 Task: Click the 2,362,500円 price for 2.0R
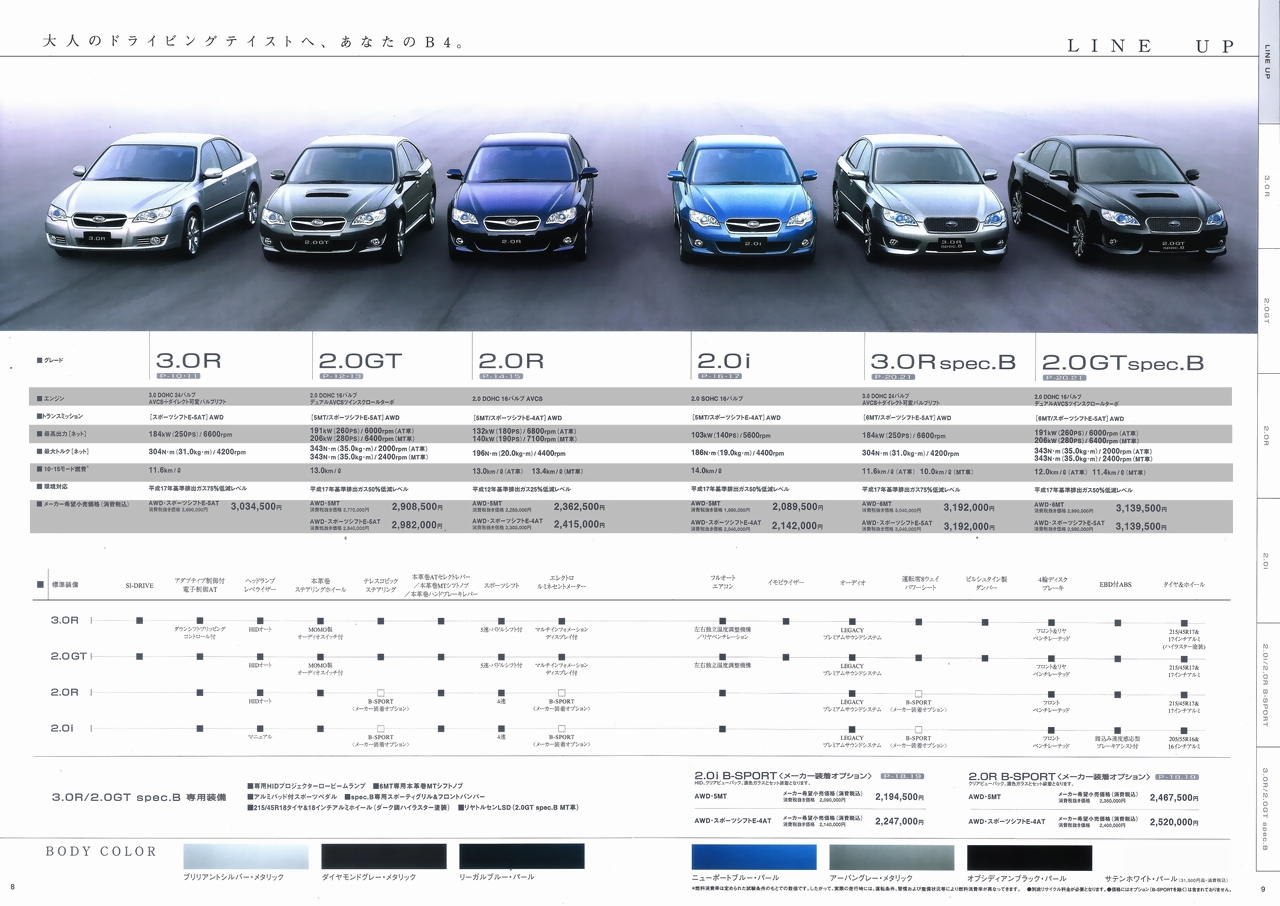tap(580, 507)
